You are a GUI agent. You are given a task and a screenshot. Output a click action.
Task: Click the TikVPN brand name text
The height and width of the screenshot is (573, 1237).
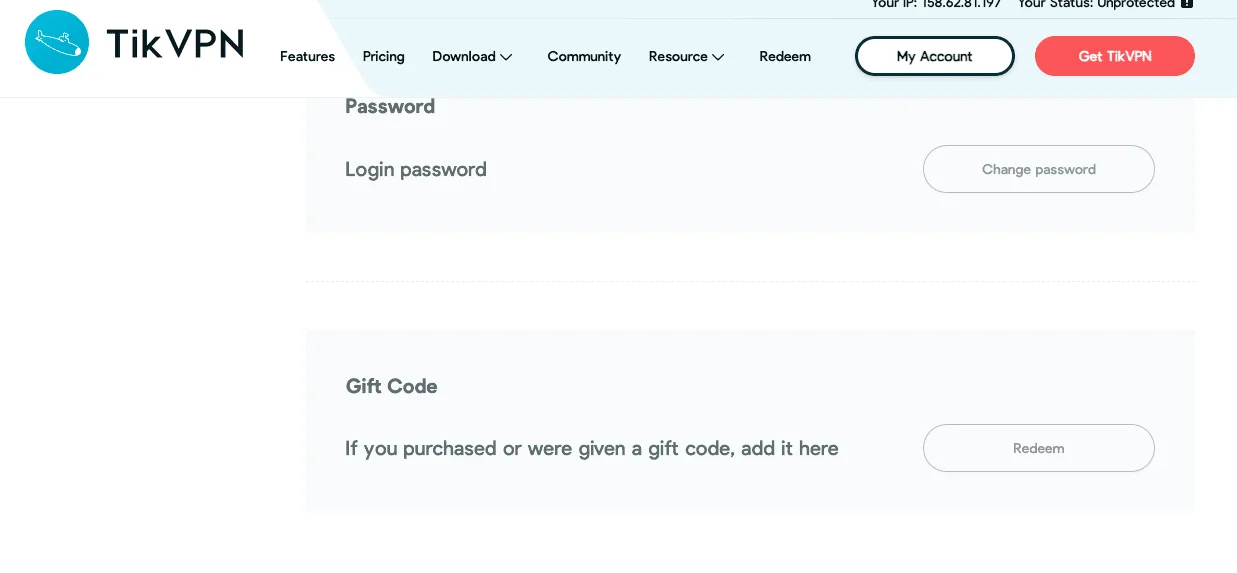[175, 43]
